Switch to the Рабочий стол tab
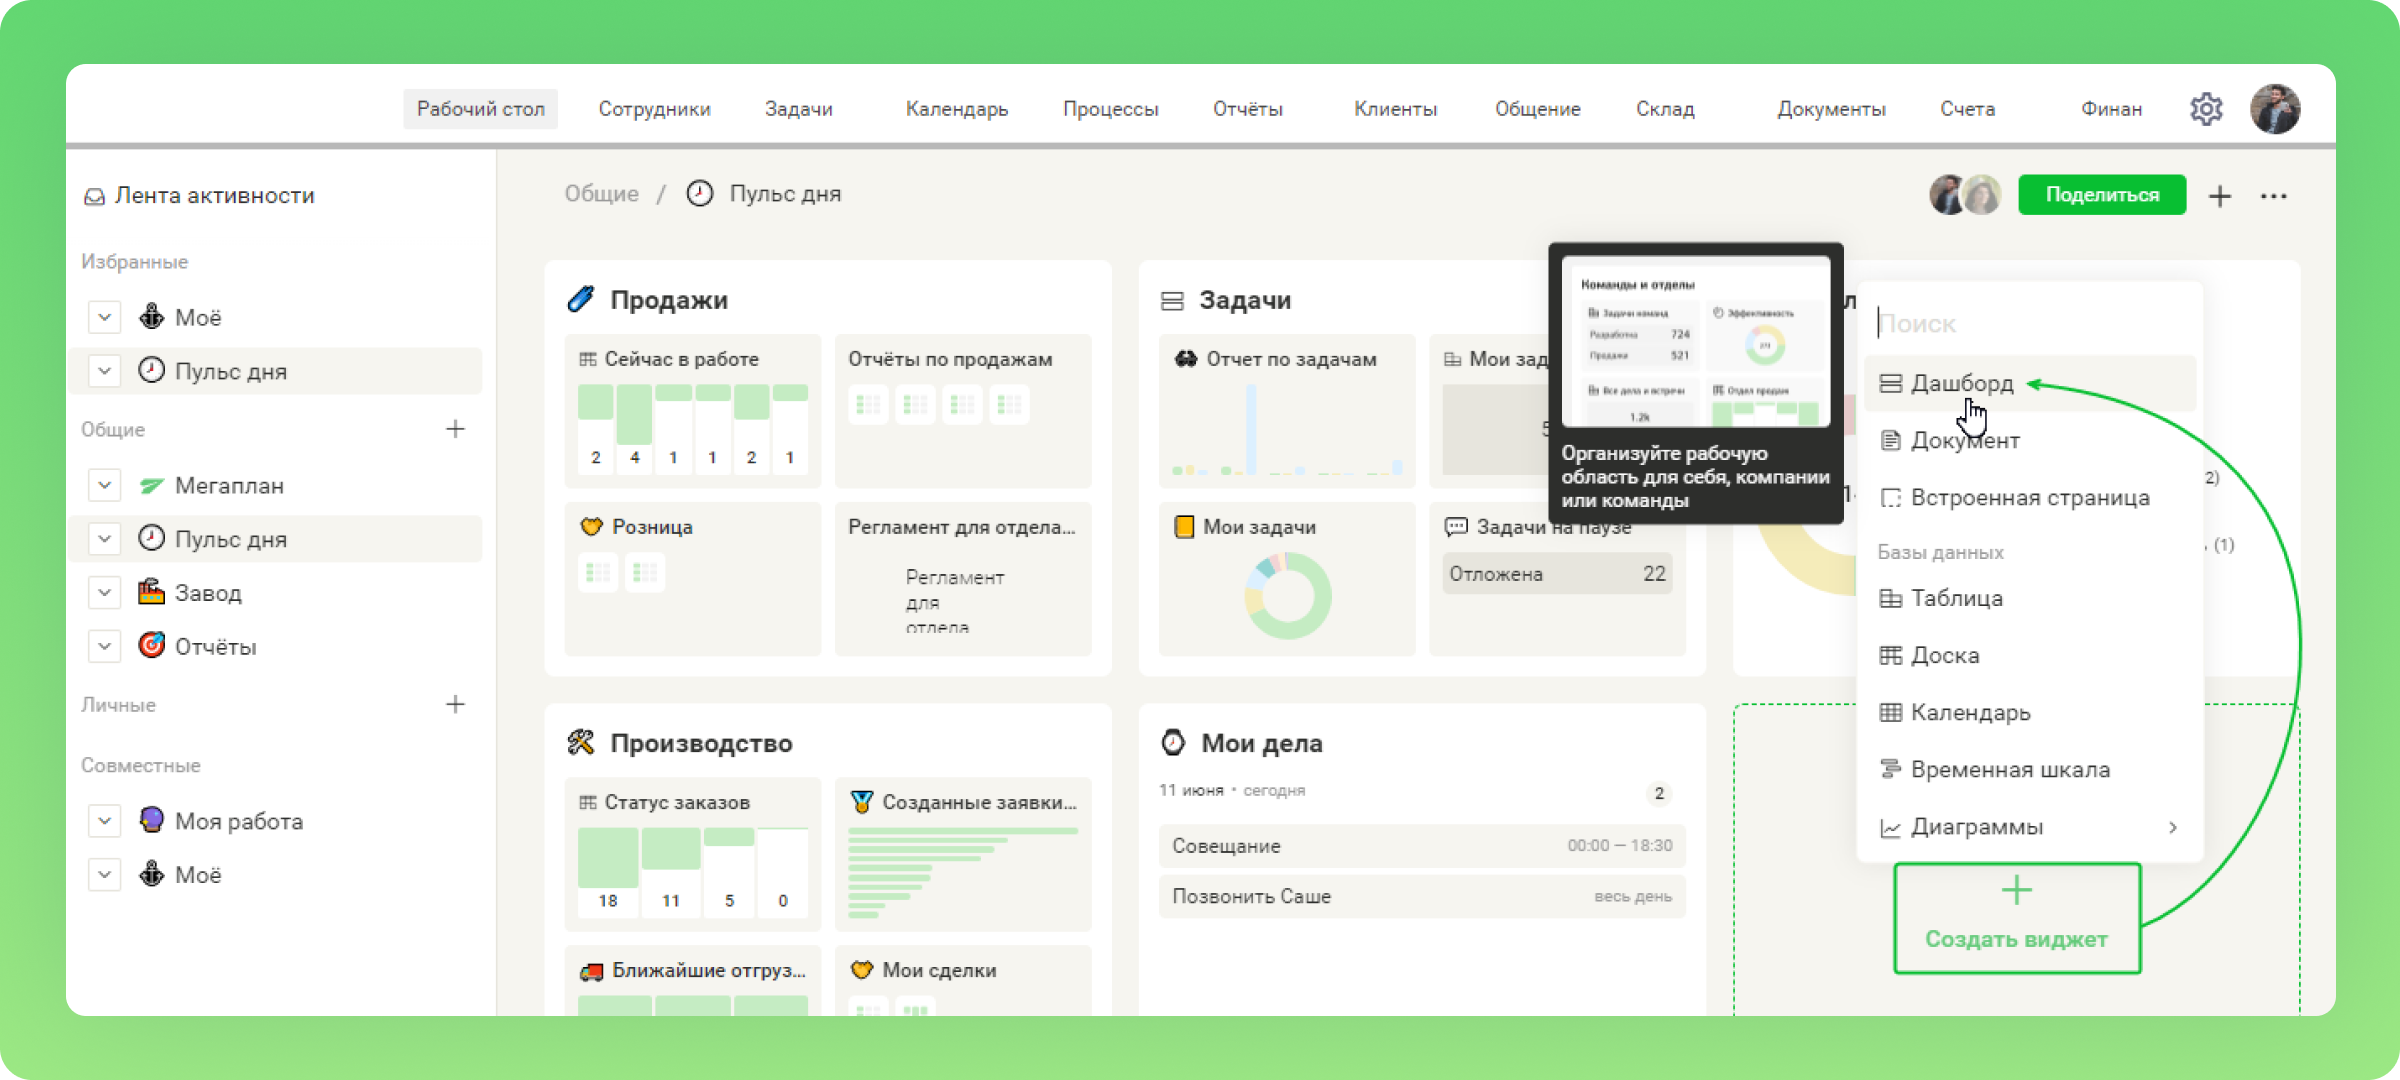Image resolution: width=2400 pixels, height=1080 pixels. pos(481,109)
